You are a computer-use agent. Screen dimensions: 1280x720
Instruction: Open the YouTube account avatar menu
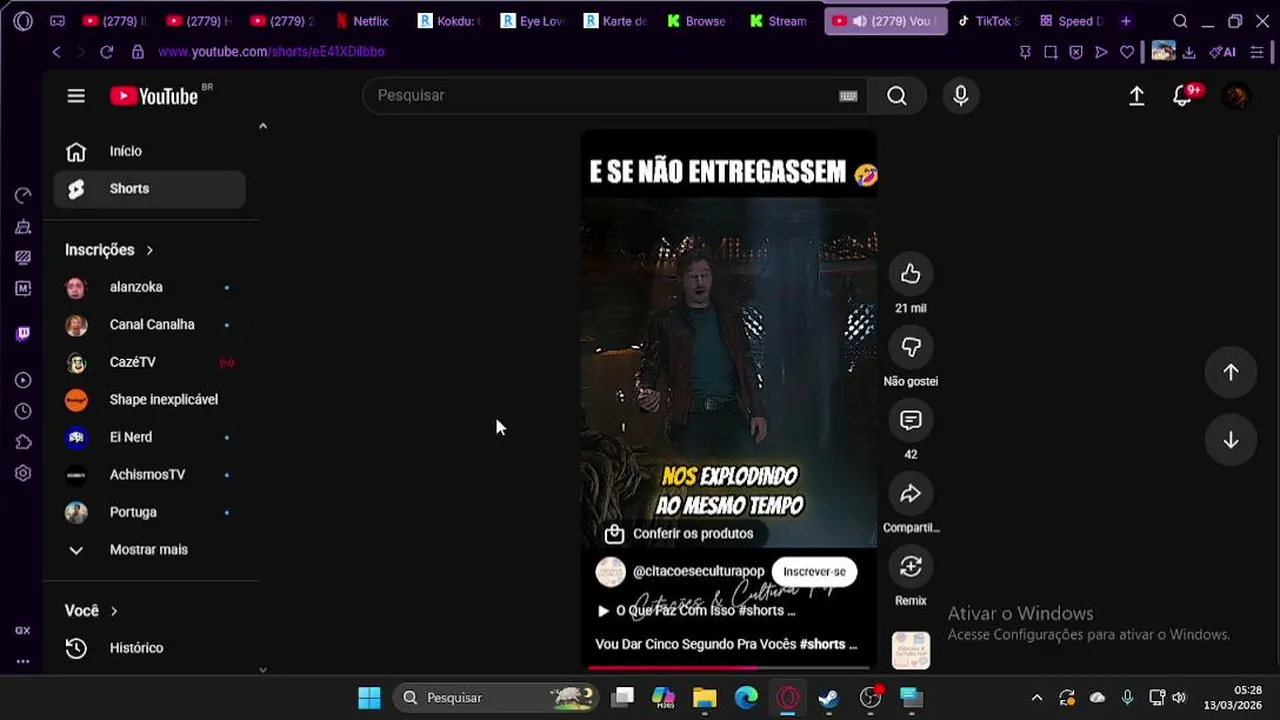(1237, 96)
